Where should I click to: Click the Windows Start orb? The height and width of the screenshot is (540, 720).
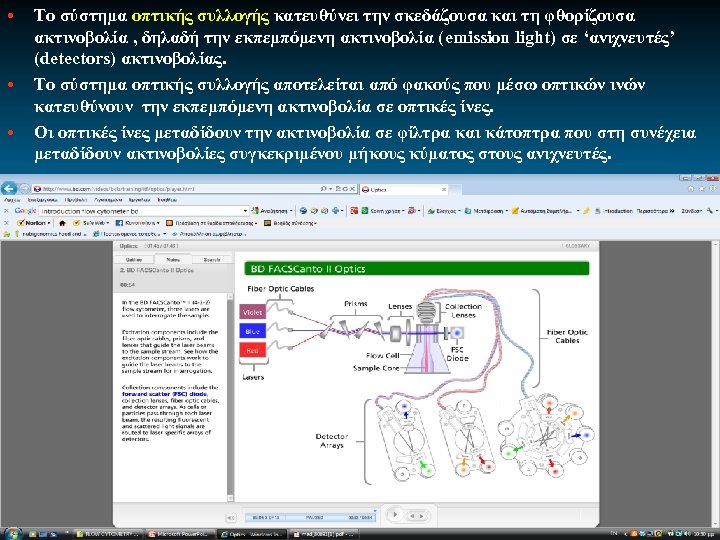12,533
